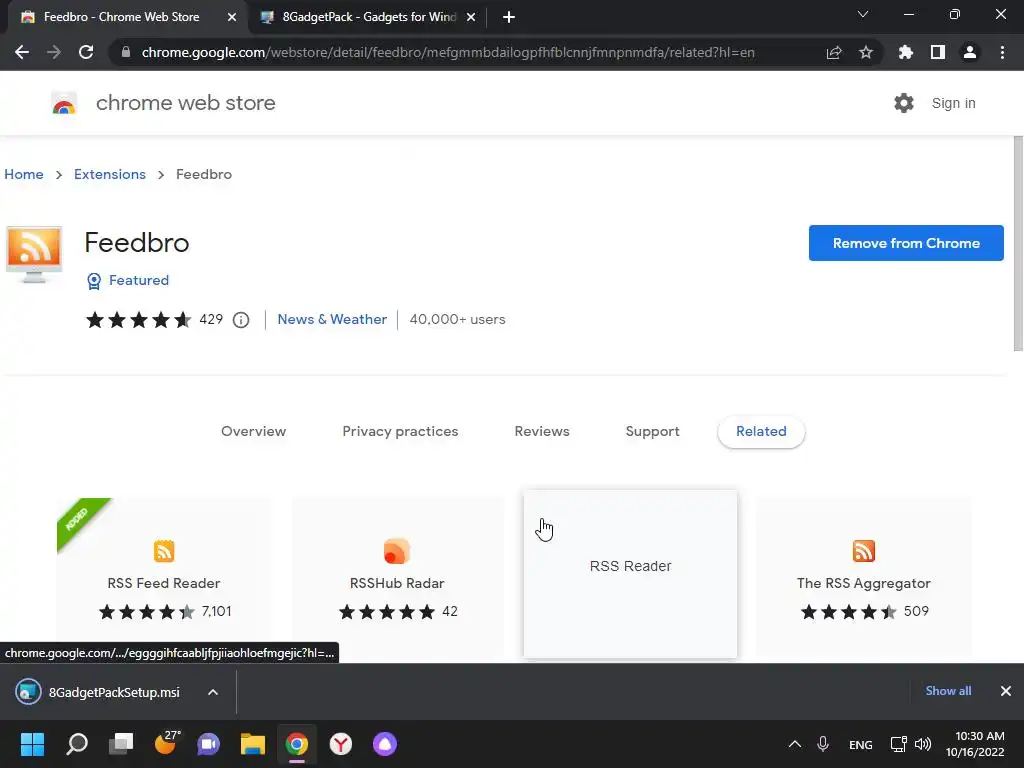Viewport: 1024px width, 768px height.
Task: Open the volume tray icon
Action: pyautogui.click(x=923, y=744)
